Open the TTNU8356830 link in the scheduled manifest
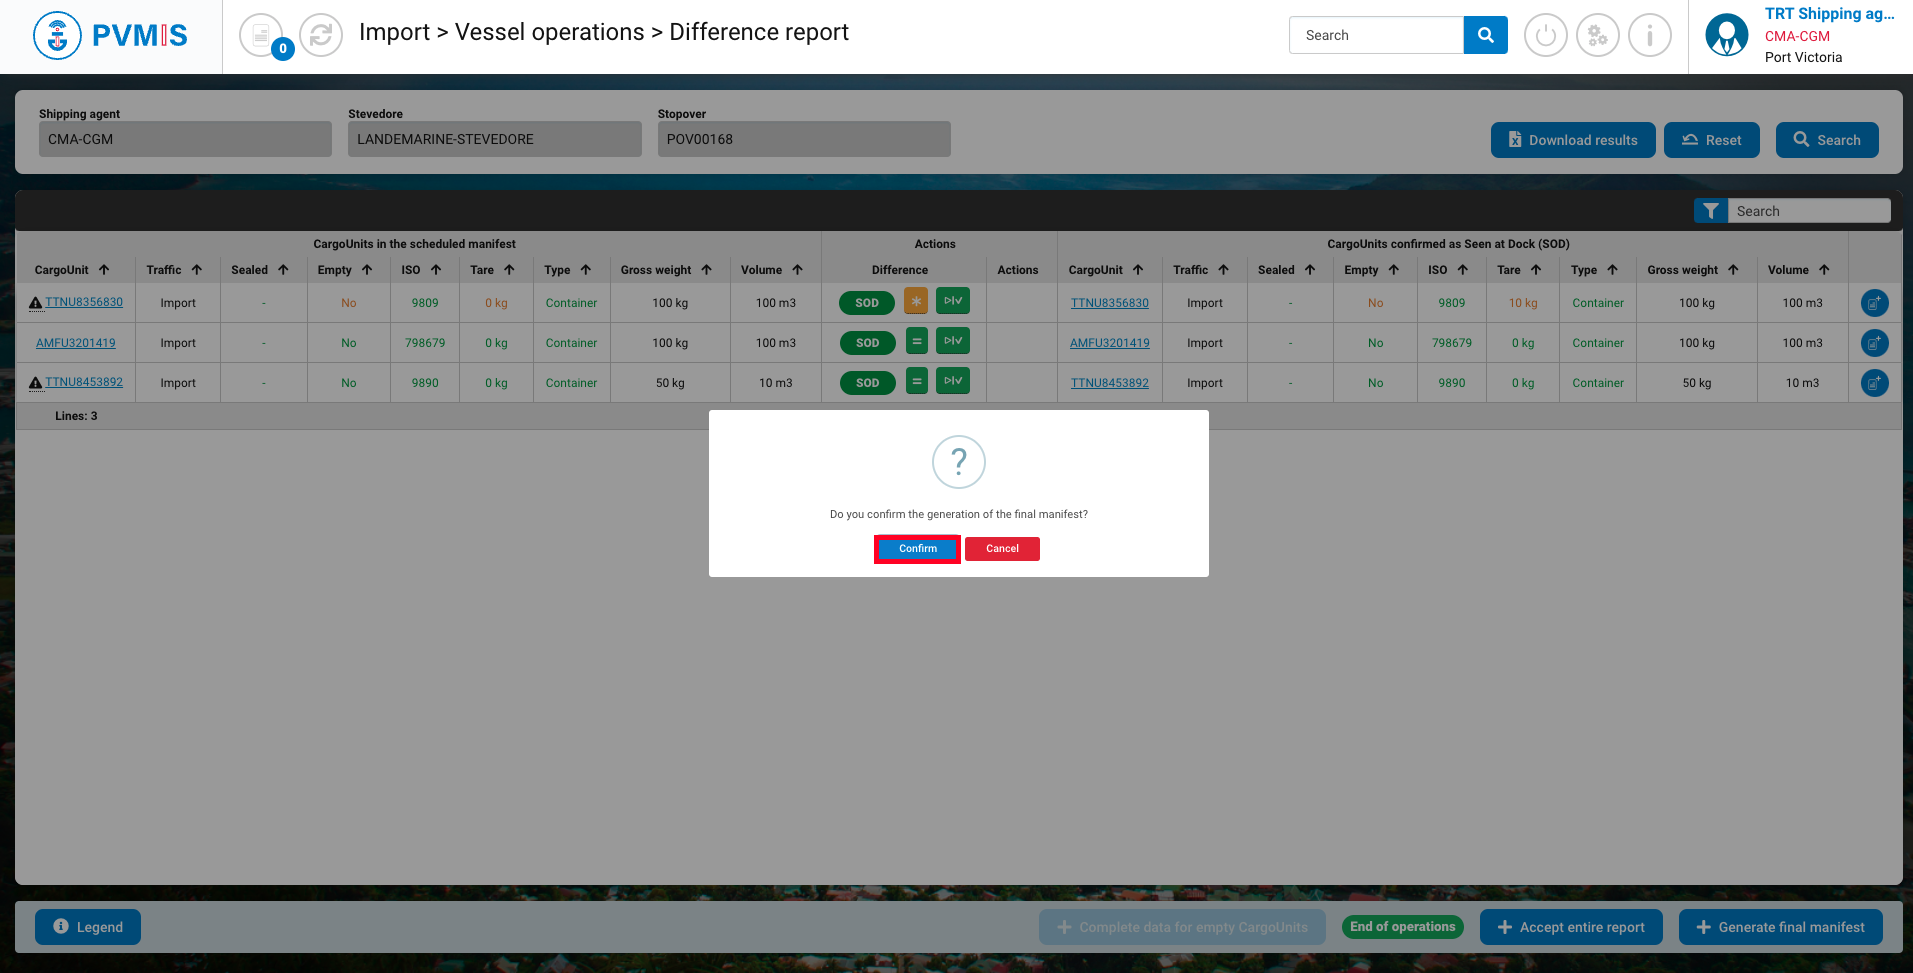This screenshot has width=1913, height=973. 84,302
